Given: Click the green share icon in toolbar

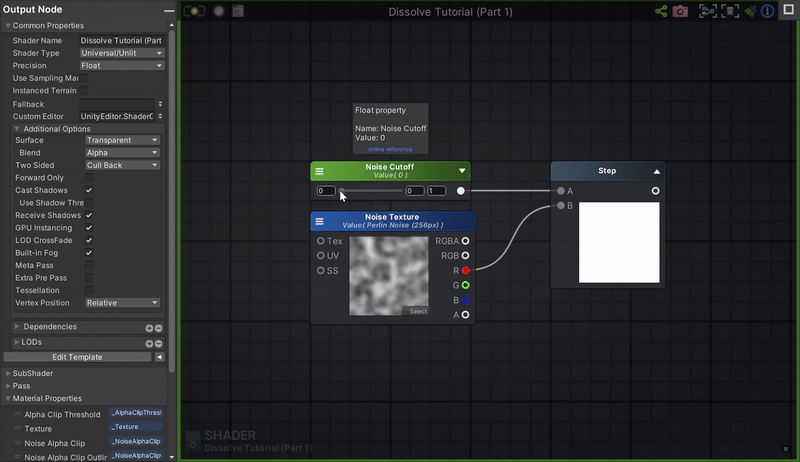Looking at the screenshot, I should pos(661,11).
